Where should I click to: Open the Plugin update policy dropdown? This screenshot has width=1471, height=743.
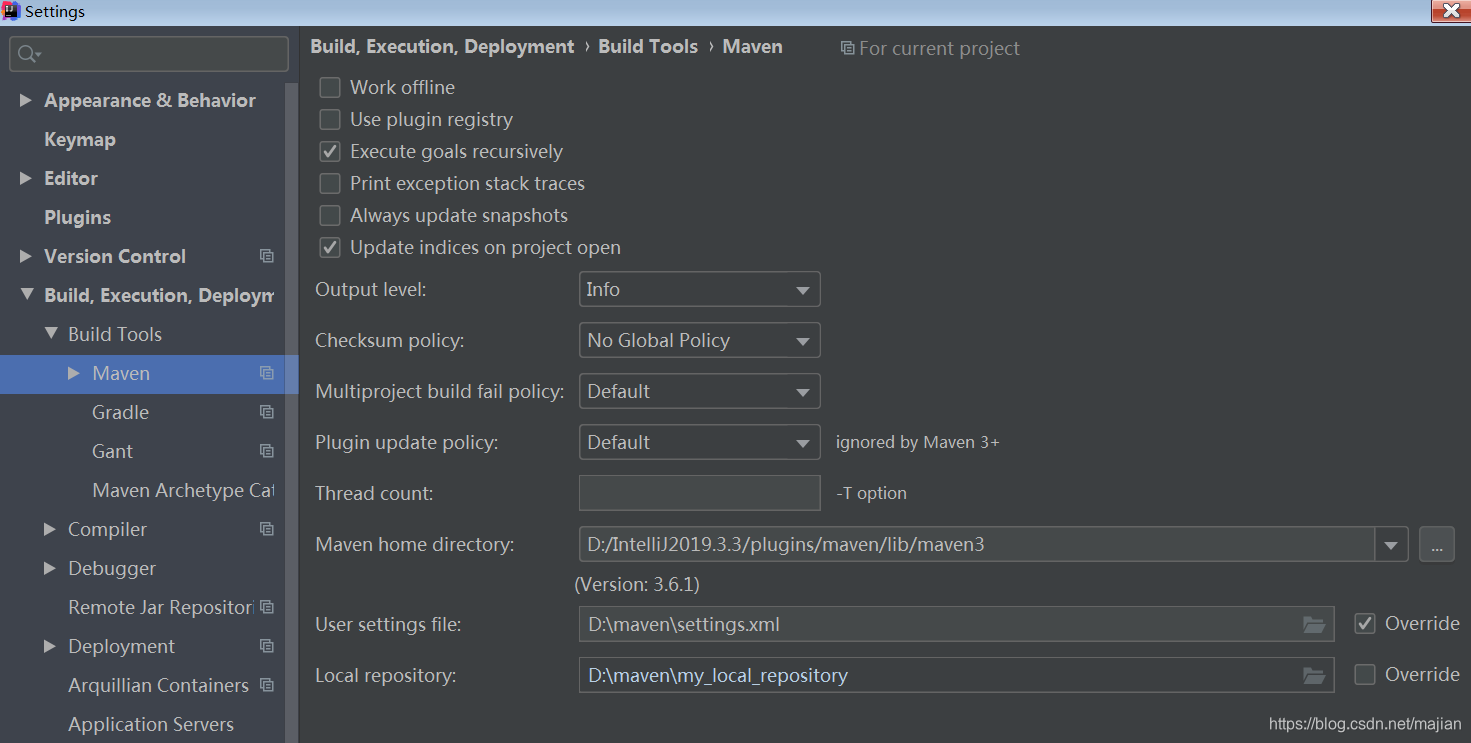(x=700, y=442)
